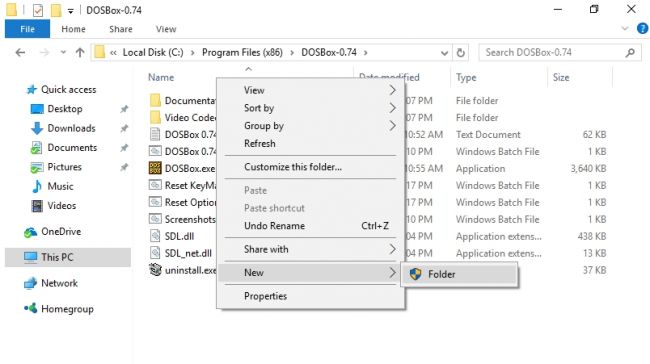Select the Video Codec folder icon
The height and width of the screenshot is (364, 650).
(x=155, y=117)
